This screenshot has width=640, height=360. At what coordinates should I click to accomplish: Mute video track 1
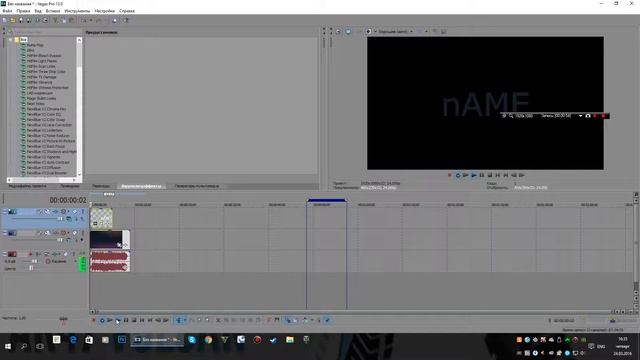[x=75, y=211]
